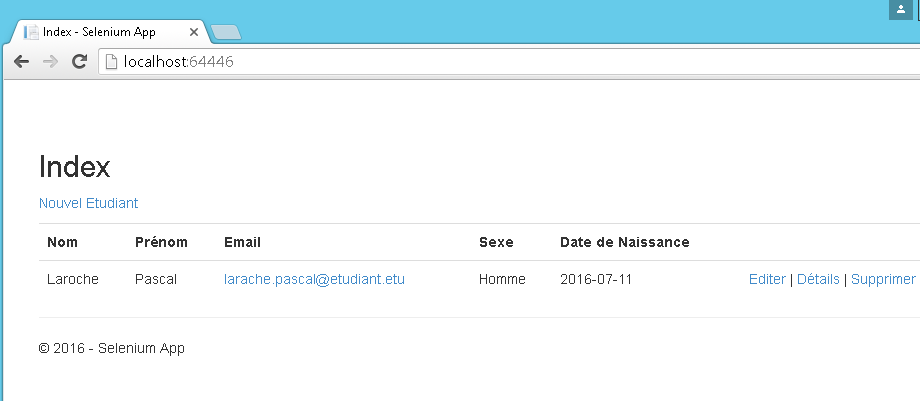Click the page info icon beside localhost
This screenshot has width=920, height=401.
pos(112,61)
